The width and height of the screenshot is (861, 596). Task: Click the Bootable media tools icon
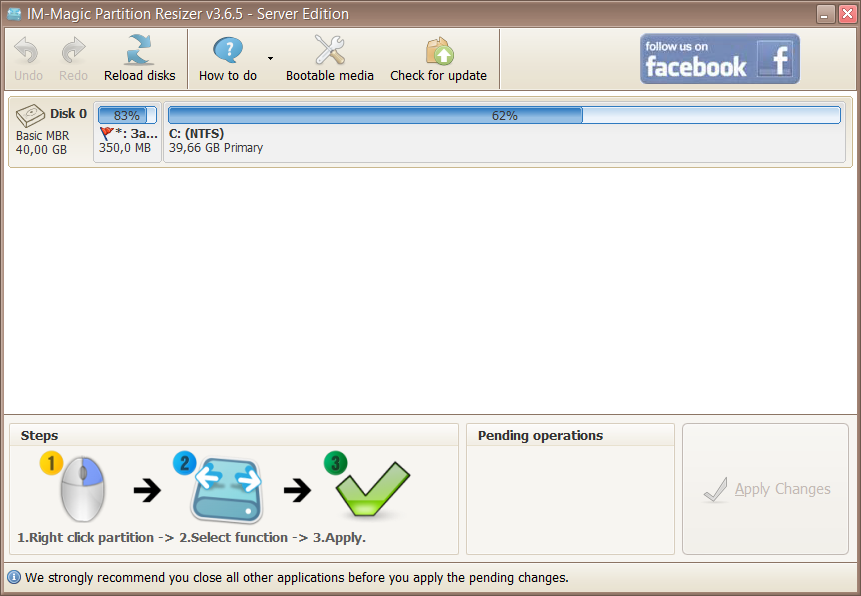click(329, 46)
